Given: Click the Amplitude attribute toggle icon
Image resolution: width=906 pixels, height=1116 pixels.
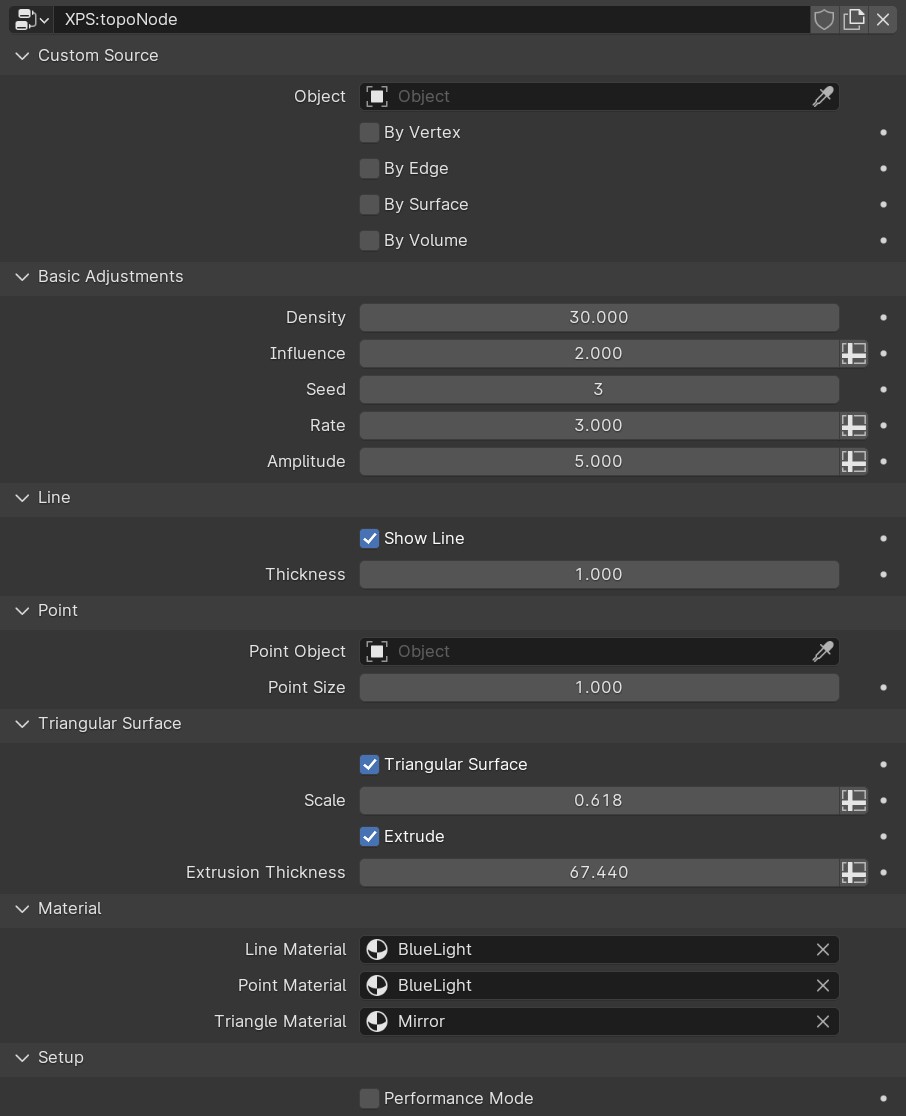Looking at the screenshot, I should (853, 461).
